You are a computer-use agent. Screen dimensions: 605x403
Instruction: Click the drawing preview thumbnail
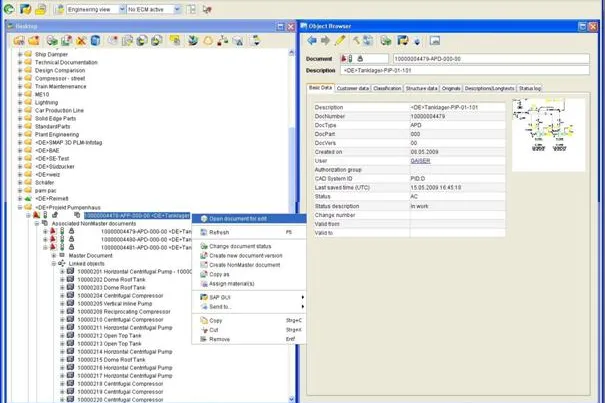pyautogui.click(x=548, y=134)
